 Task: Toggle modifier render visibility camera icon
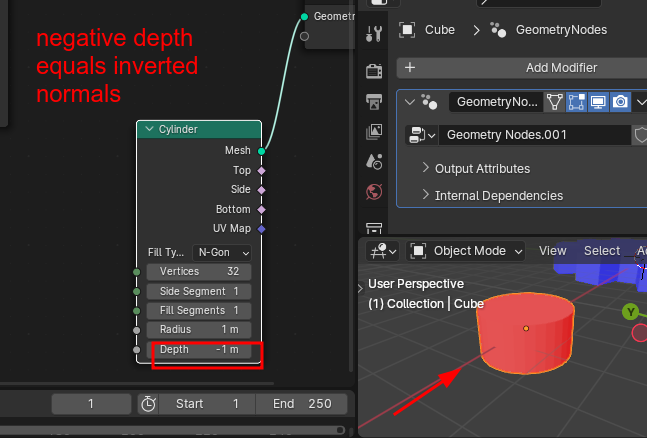tap(620, 102)
